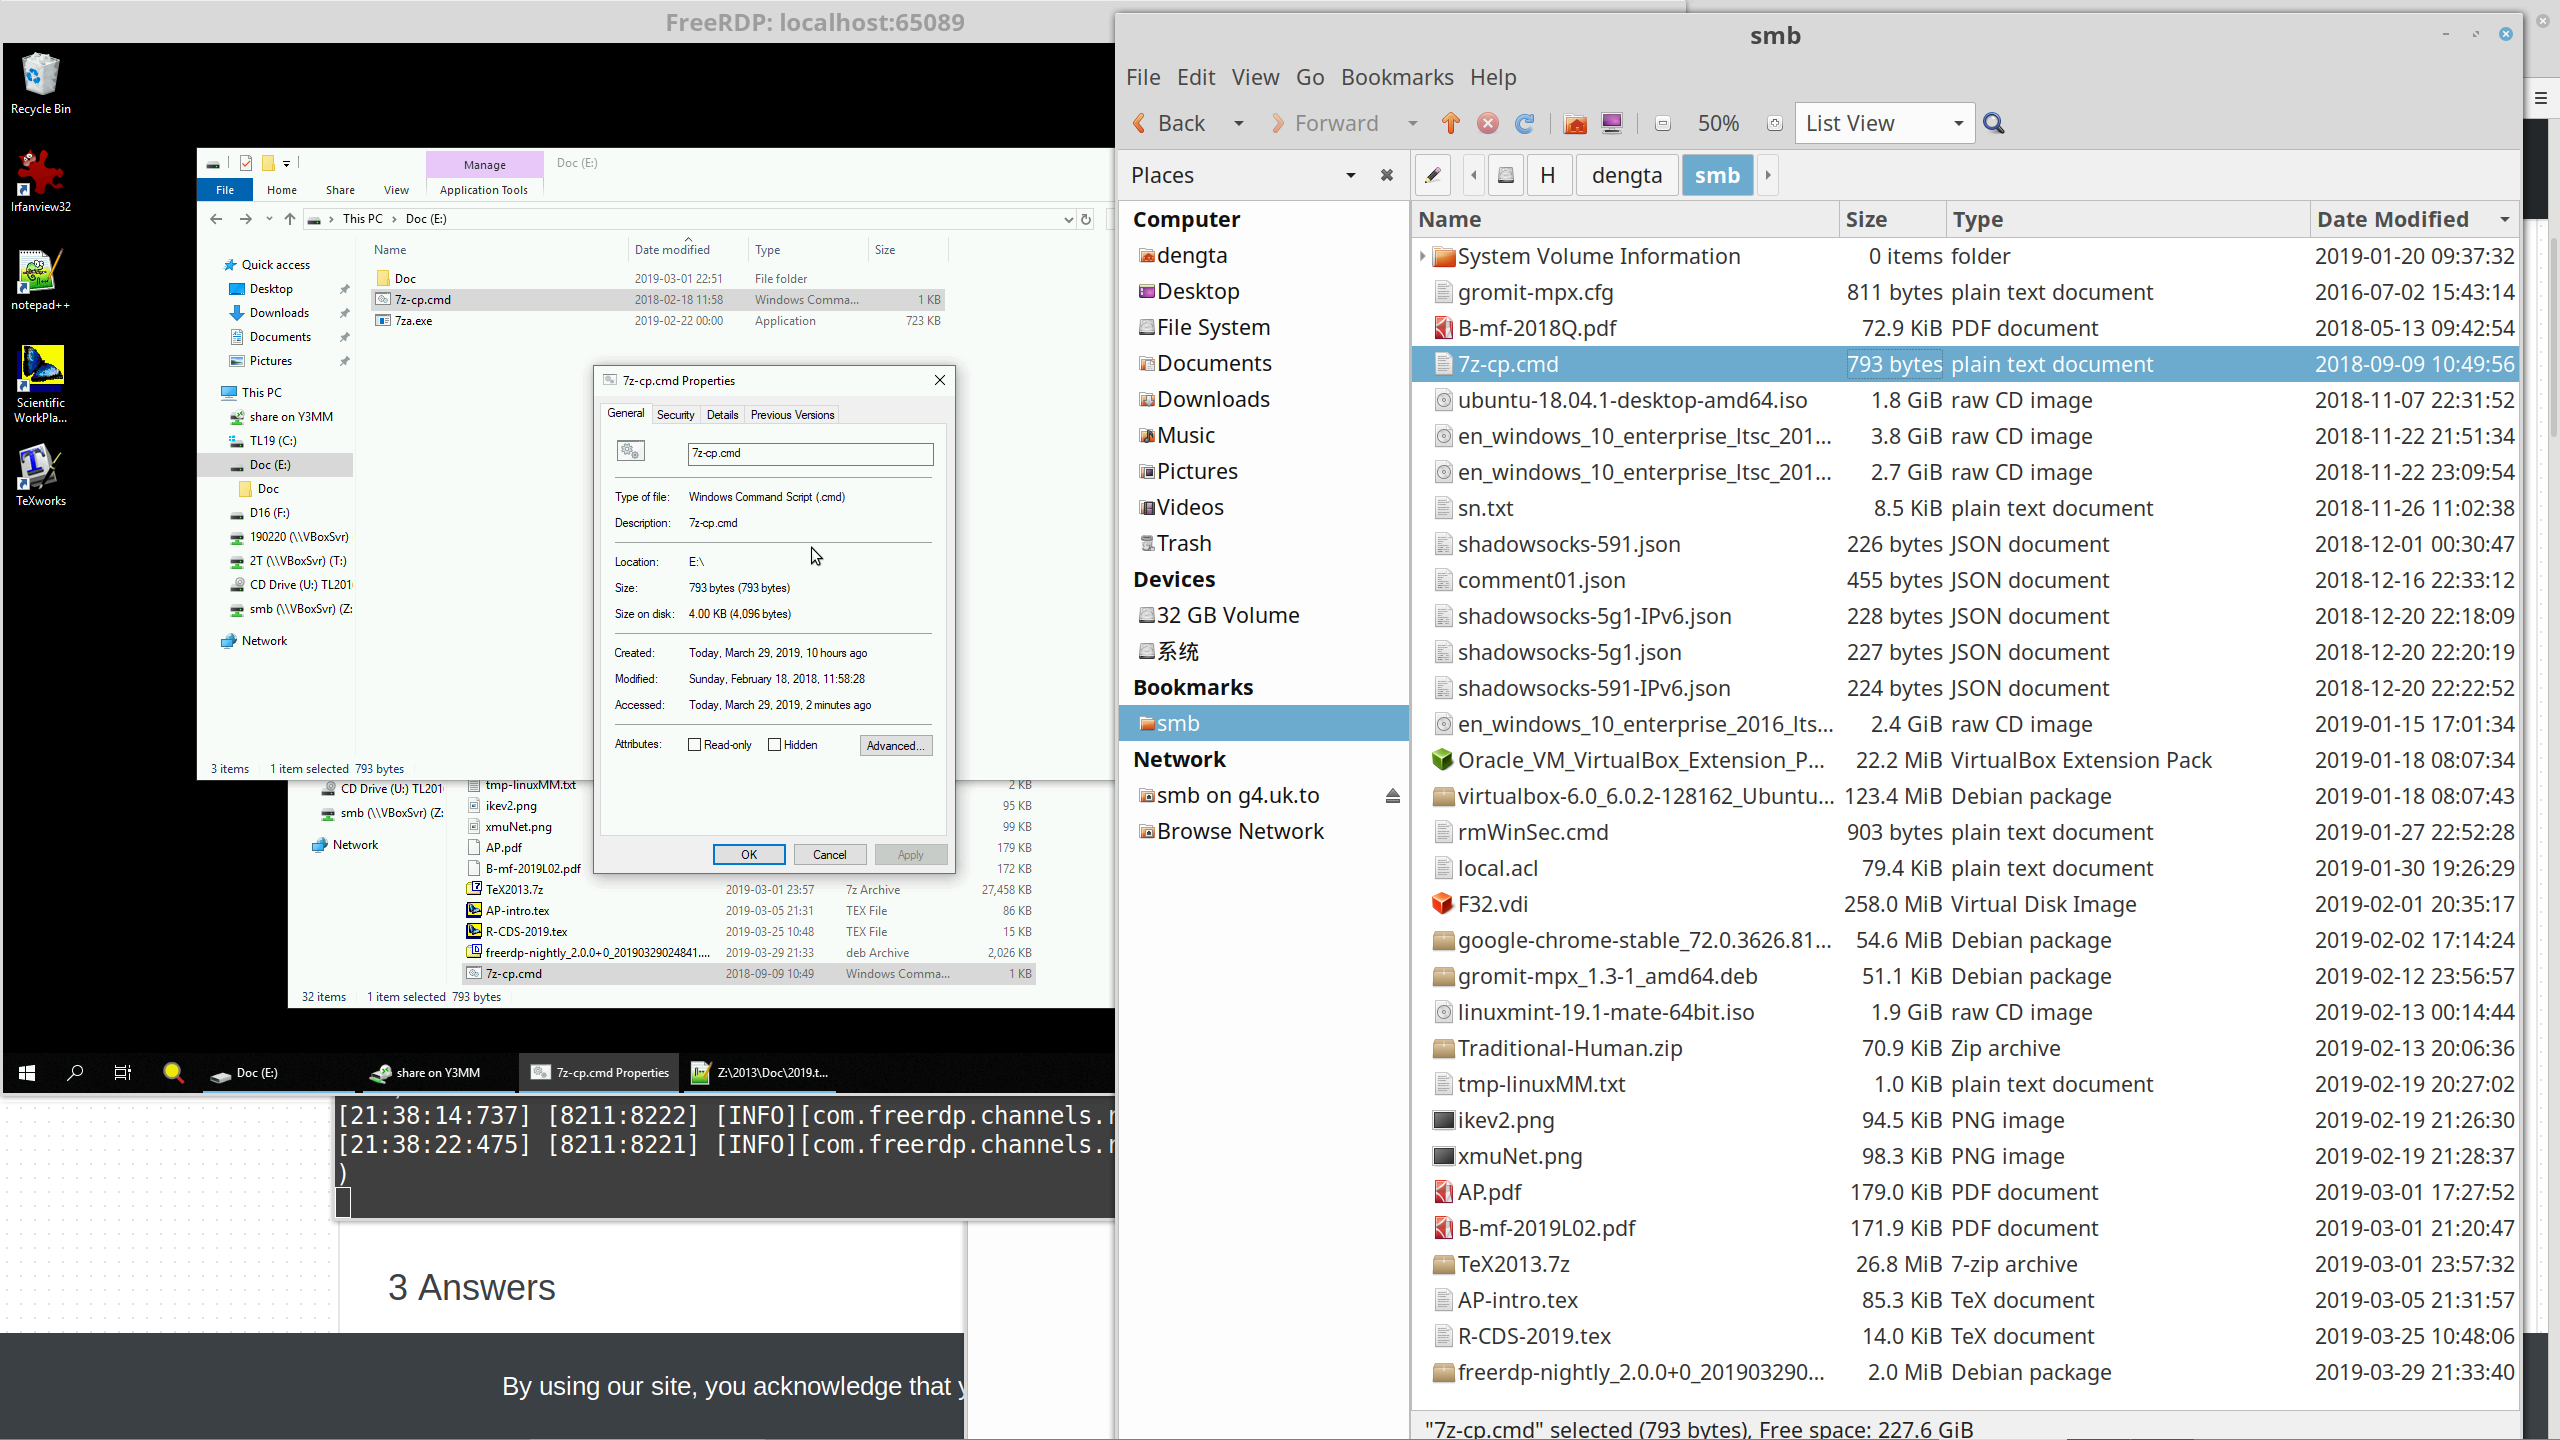Click the zoom decrease control in toolbar
This screenshot has width=2560, height=1440.
pos(1662,123)
